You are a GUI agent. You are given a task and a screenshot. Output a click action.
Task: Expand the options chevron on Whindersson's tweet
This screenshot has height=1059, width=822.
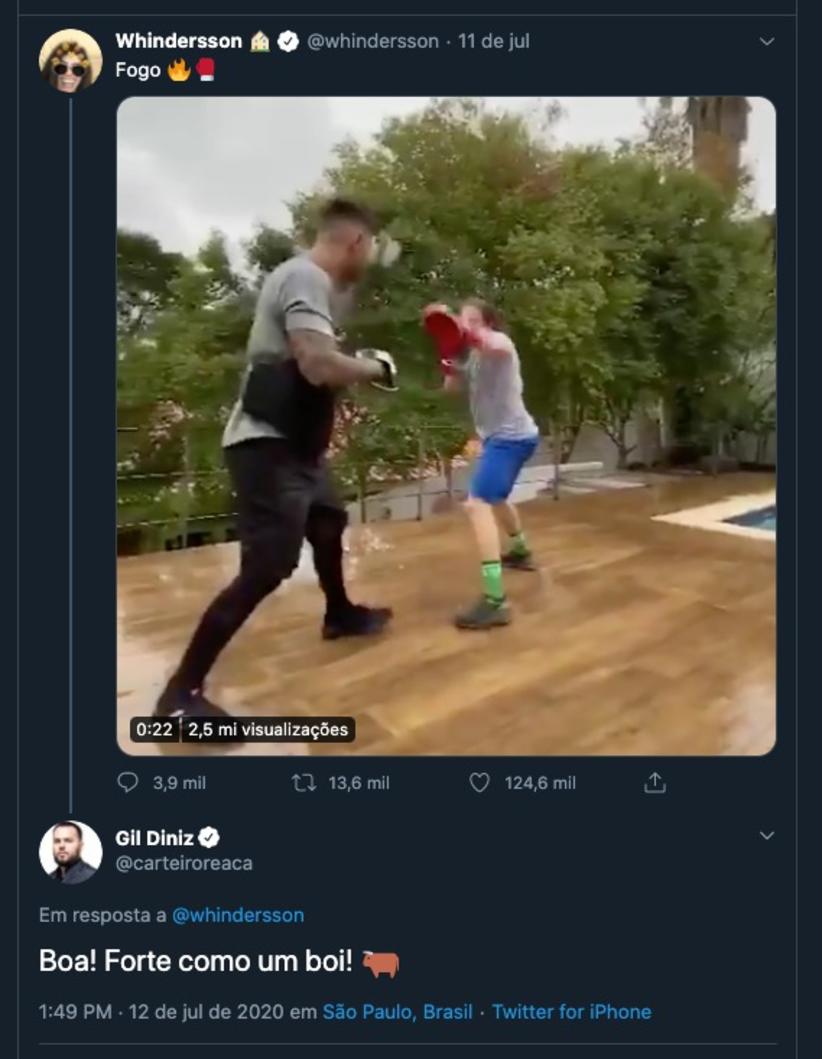(x=767, y=42)
